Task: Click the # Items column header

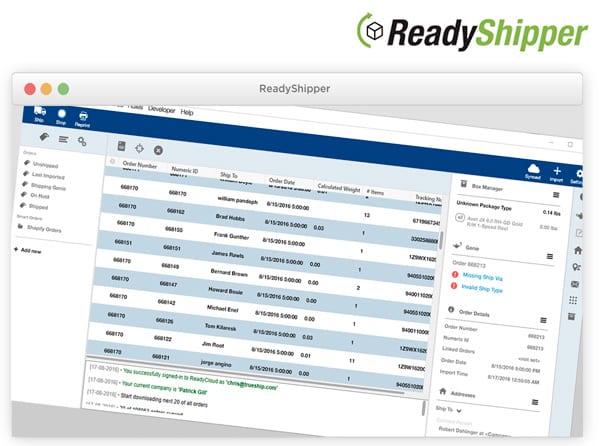Action: [375, 192]
